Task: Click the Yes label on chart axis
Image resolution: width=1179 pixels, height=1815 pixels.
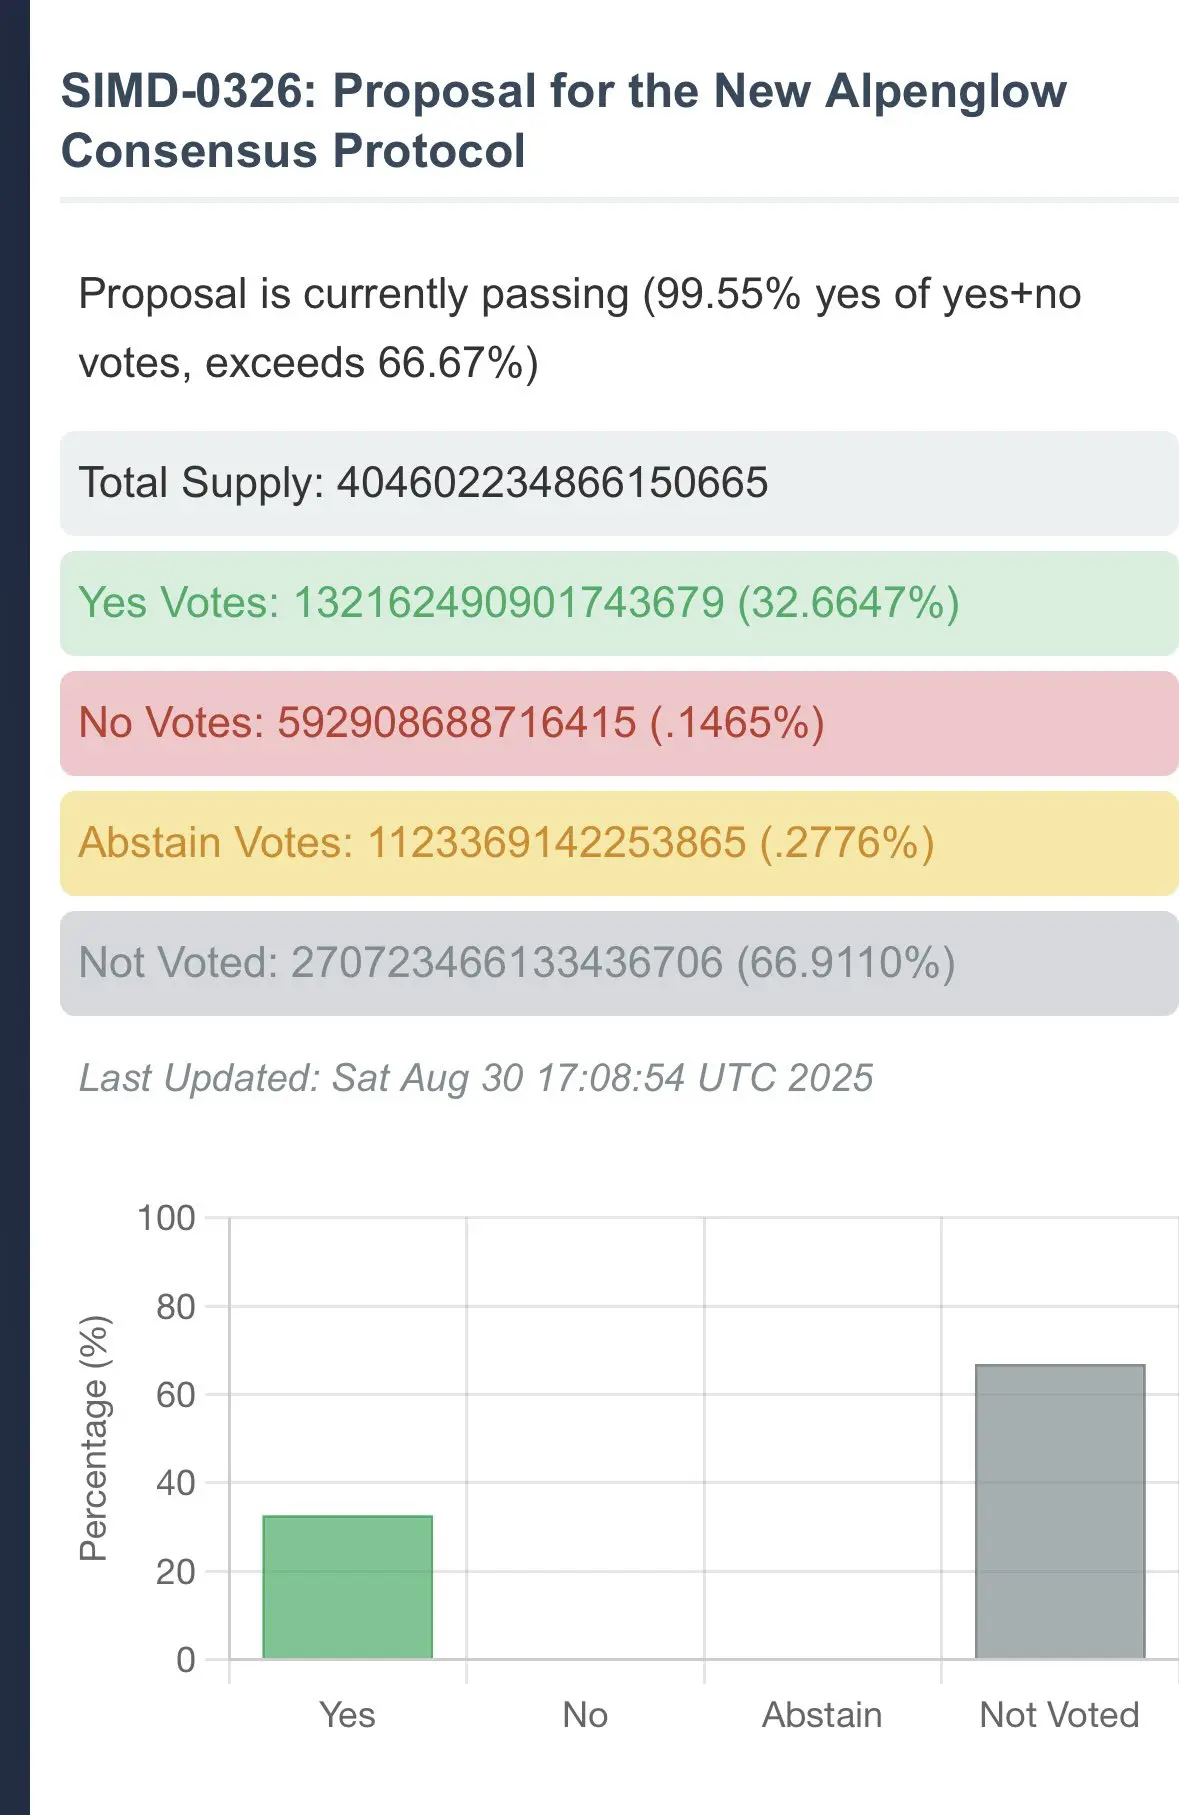Action: 347,1714
